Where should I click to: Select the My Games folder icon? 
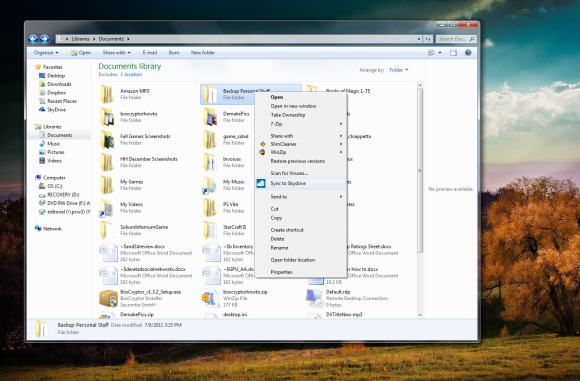pyautogui.click(x=107, y=185)
